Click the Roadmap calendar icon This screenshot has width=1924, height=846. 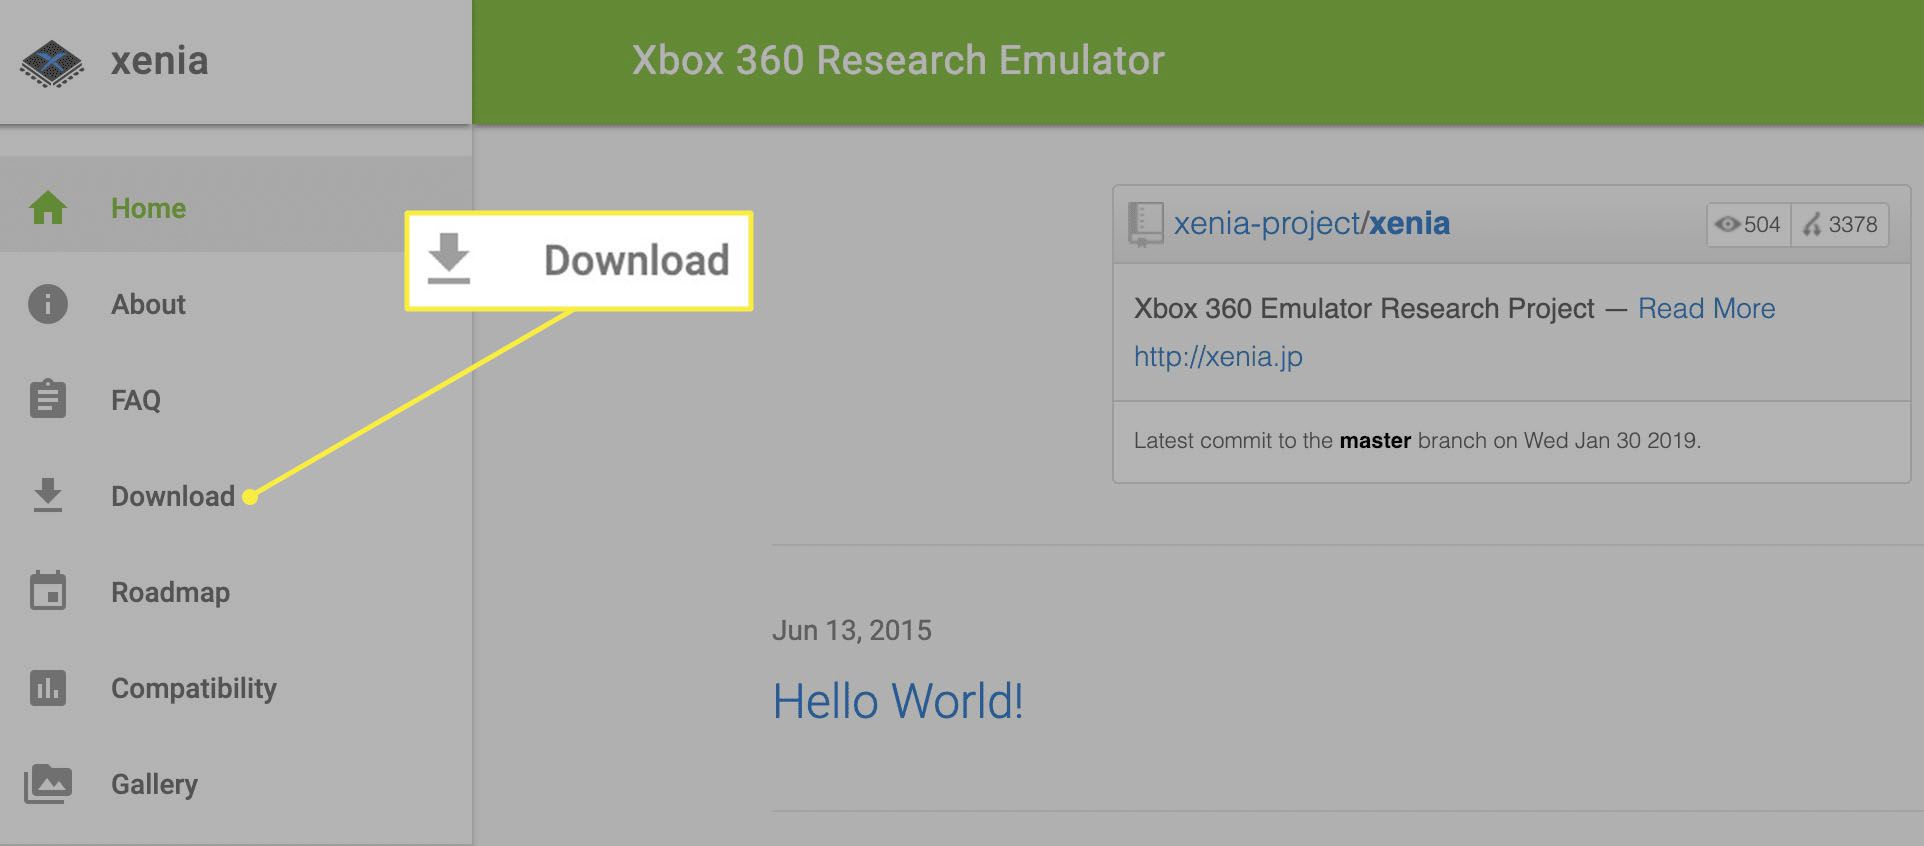[48, 590]
